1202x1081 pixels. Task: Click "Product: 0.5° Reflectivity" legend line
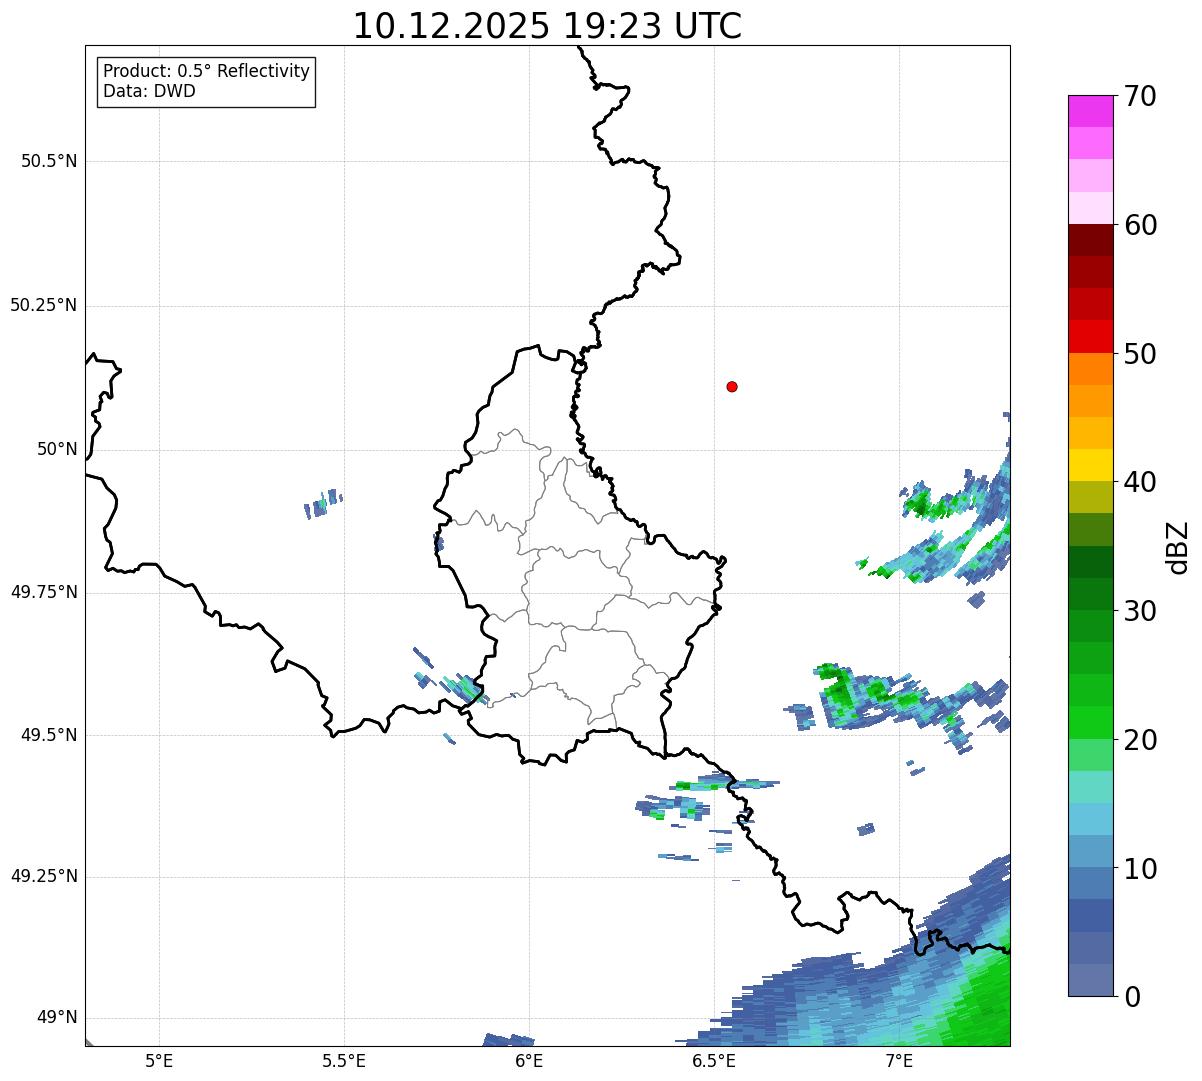206,72
